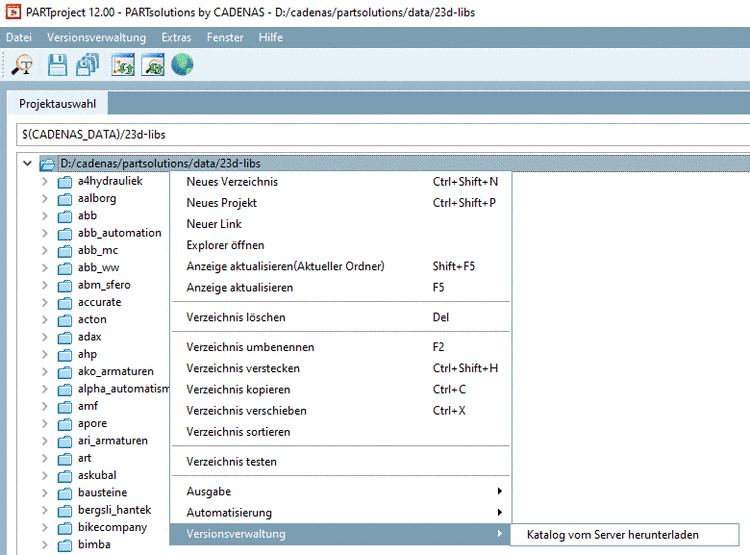
Task: Click the $(CADENAS_DATA)/23d-libs path field
Action: [383, 134]
